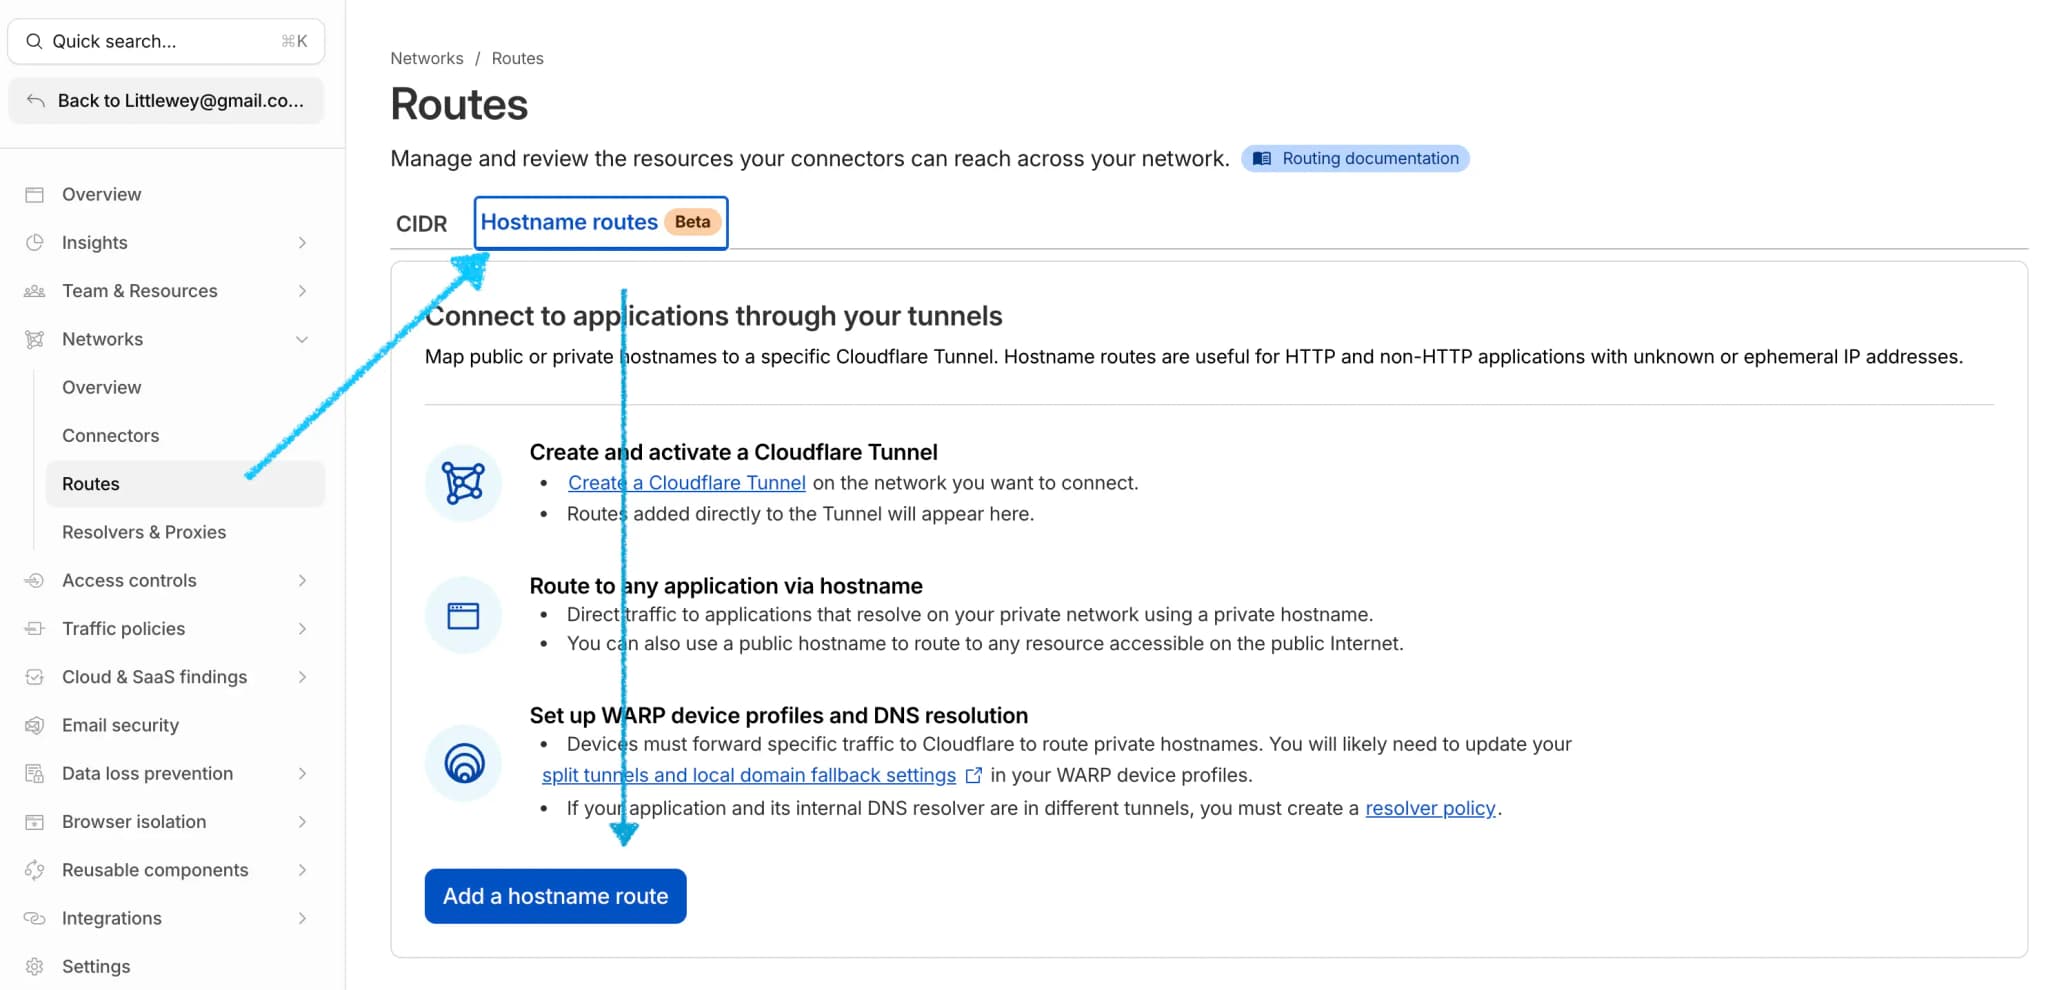Switch to the CIDR tab
This screenshot has width=2048, height=990.
[x=421, y=223]
